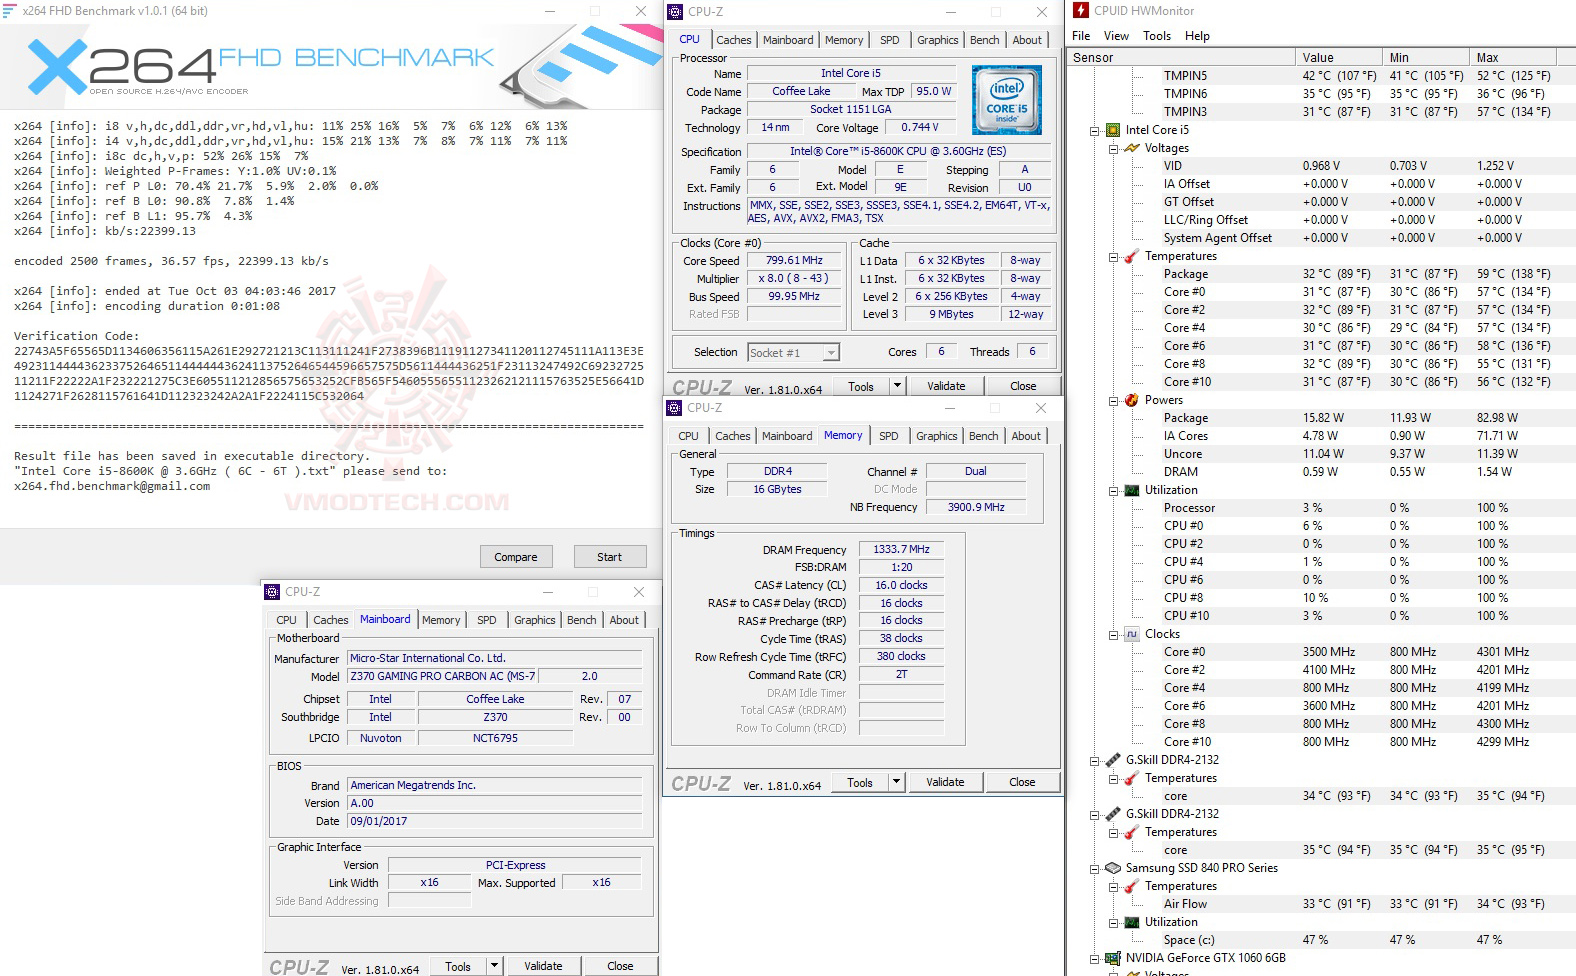Switch to the Graphics tab in the CPU-Z Mainboard window
This screenshot has width=1576, height=976.
535,620
